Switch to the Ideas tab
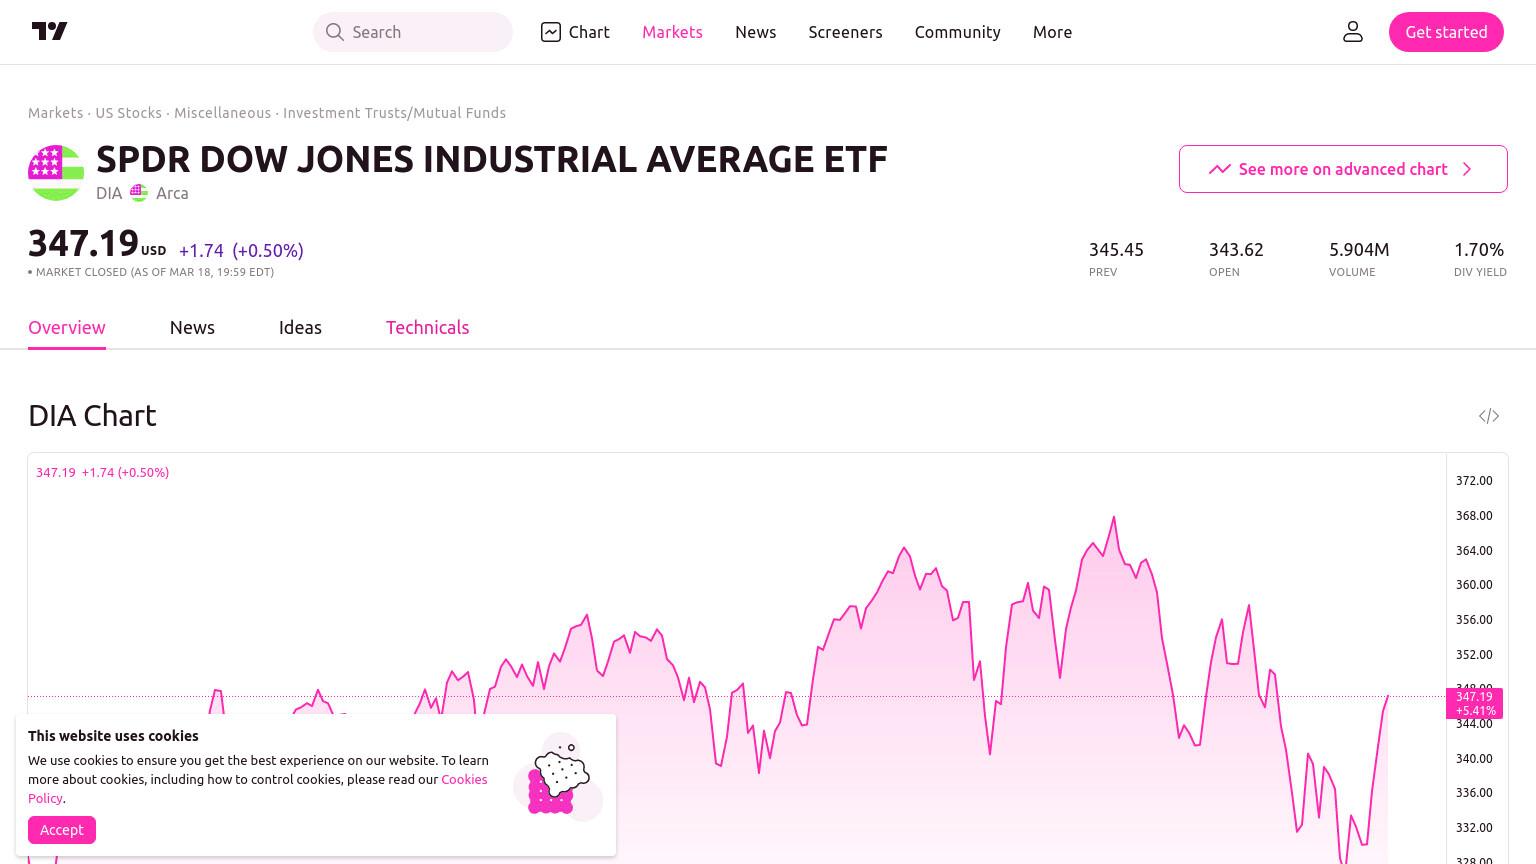This screenshot has width=1536, height=864. pos(300,328)
